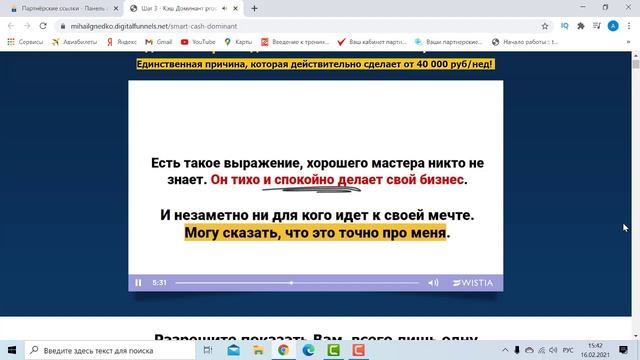Image resolution: width=640 pixels, height=360 pixels.
Task: Expand hidden bookmarks chevron
Action: coord(629,42)
